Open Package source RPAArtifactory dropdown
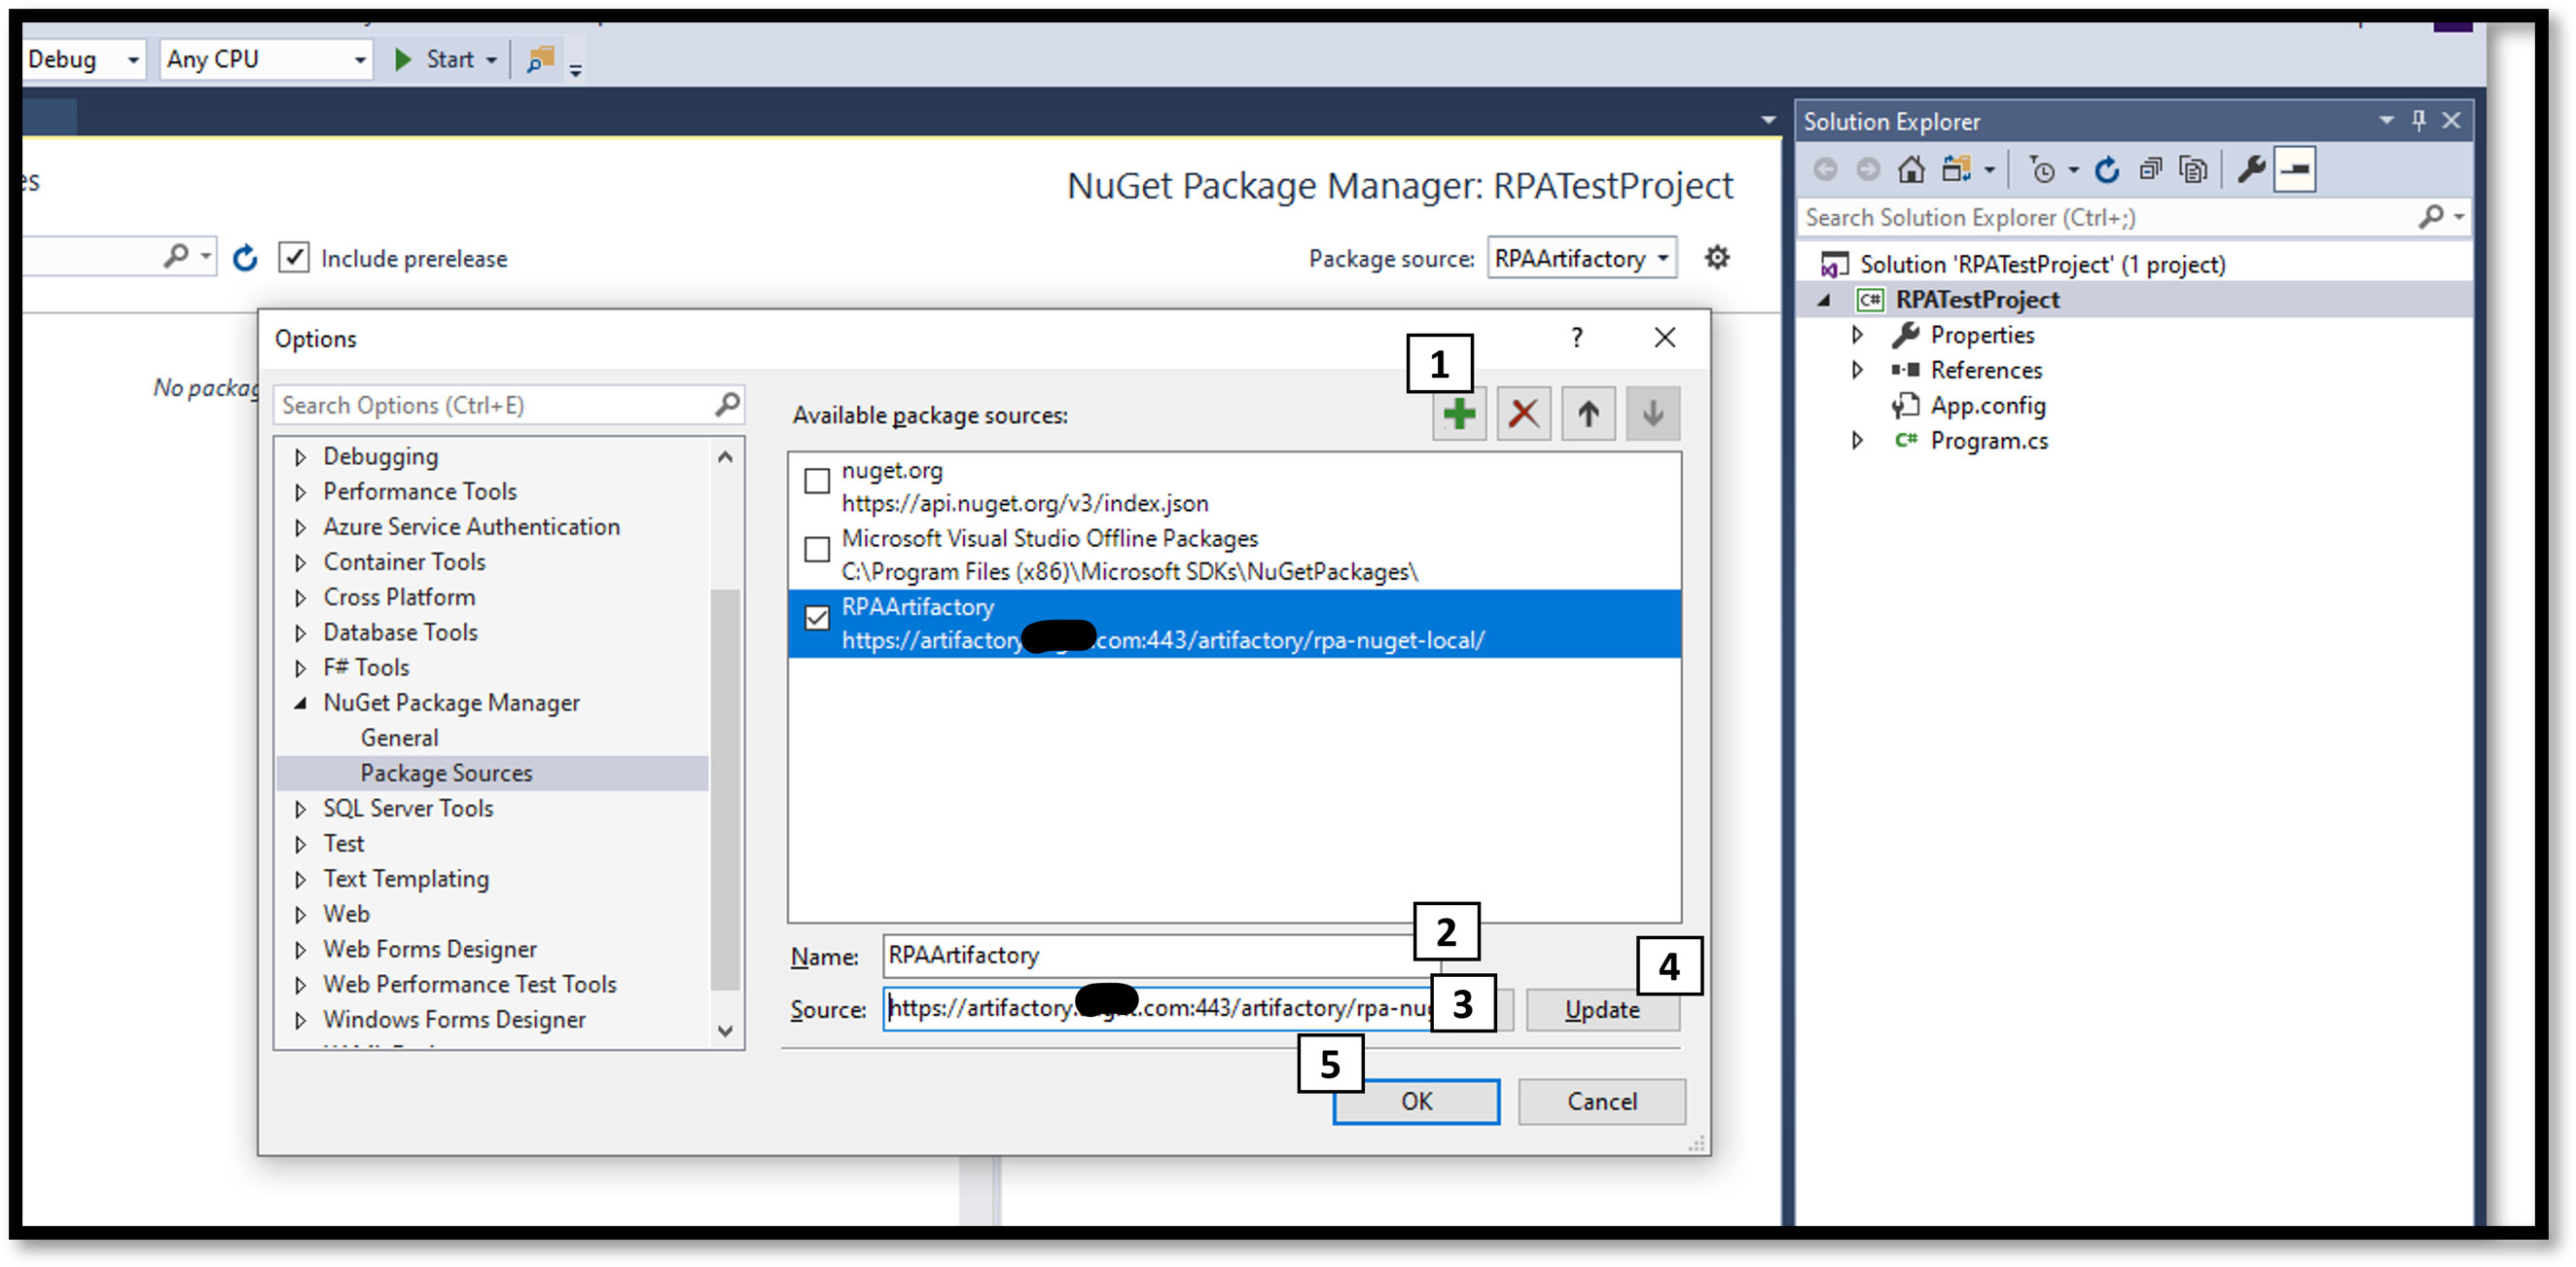The height and width of the screenshot is (1267, 2576). pos(1581,258)
